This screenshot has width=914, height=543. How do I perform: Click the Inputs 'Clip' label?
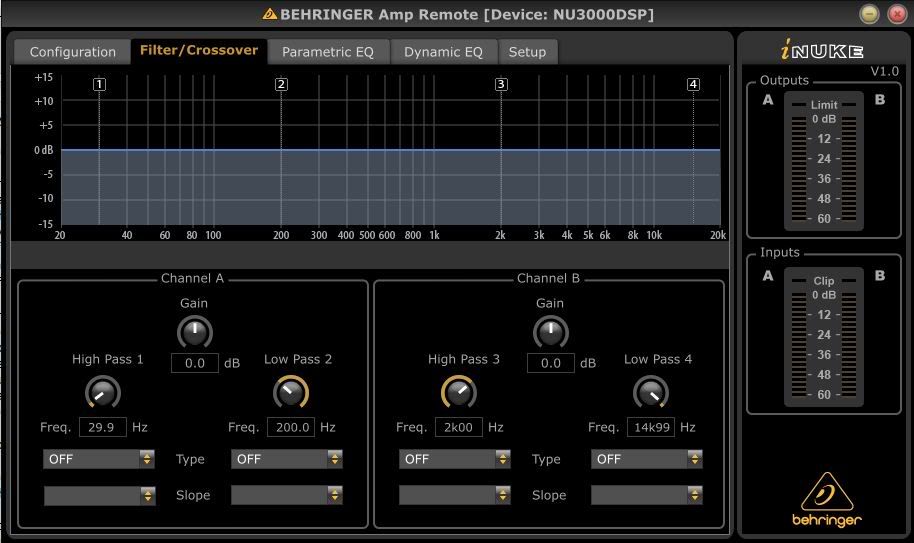[824, 281]
